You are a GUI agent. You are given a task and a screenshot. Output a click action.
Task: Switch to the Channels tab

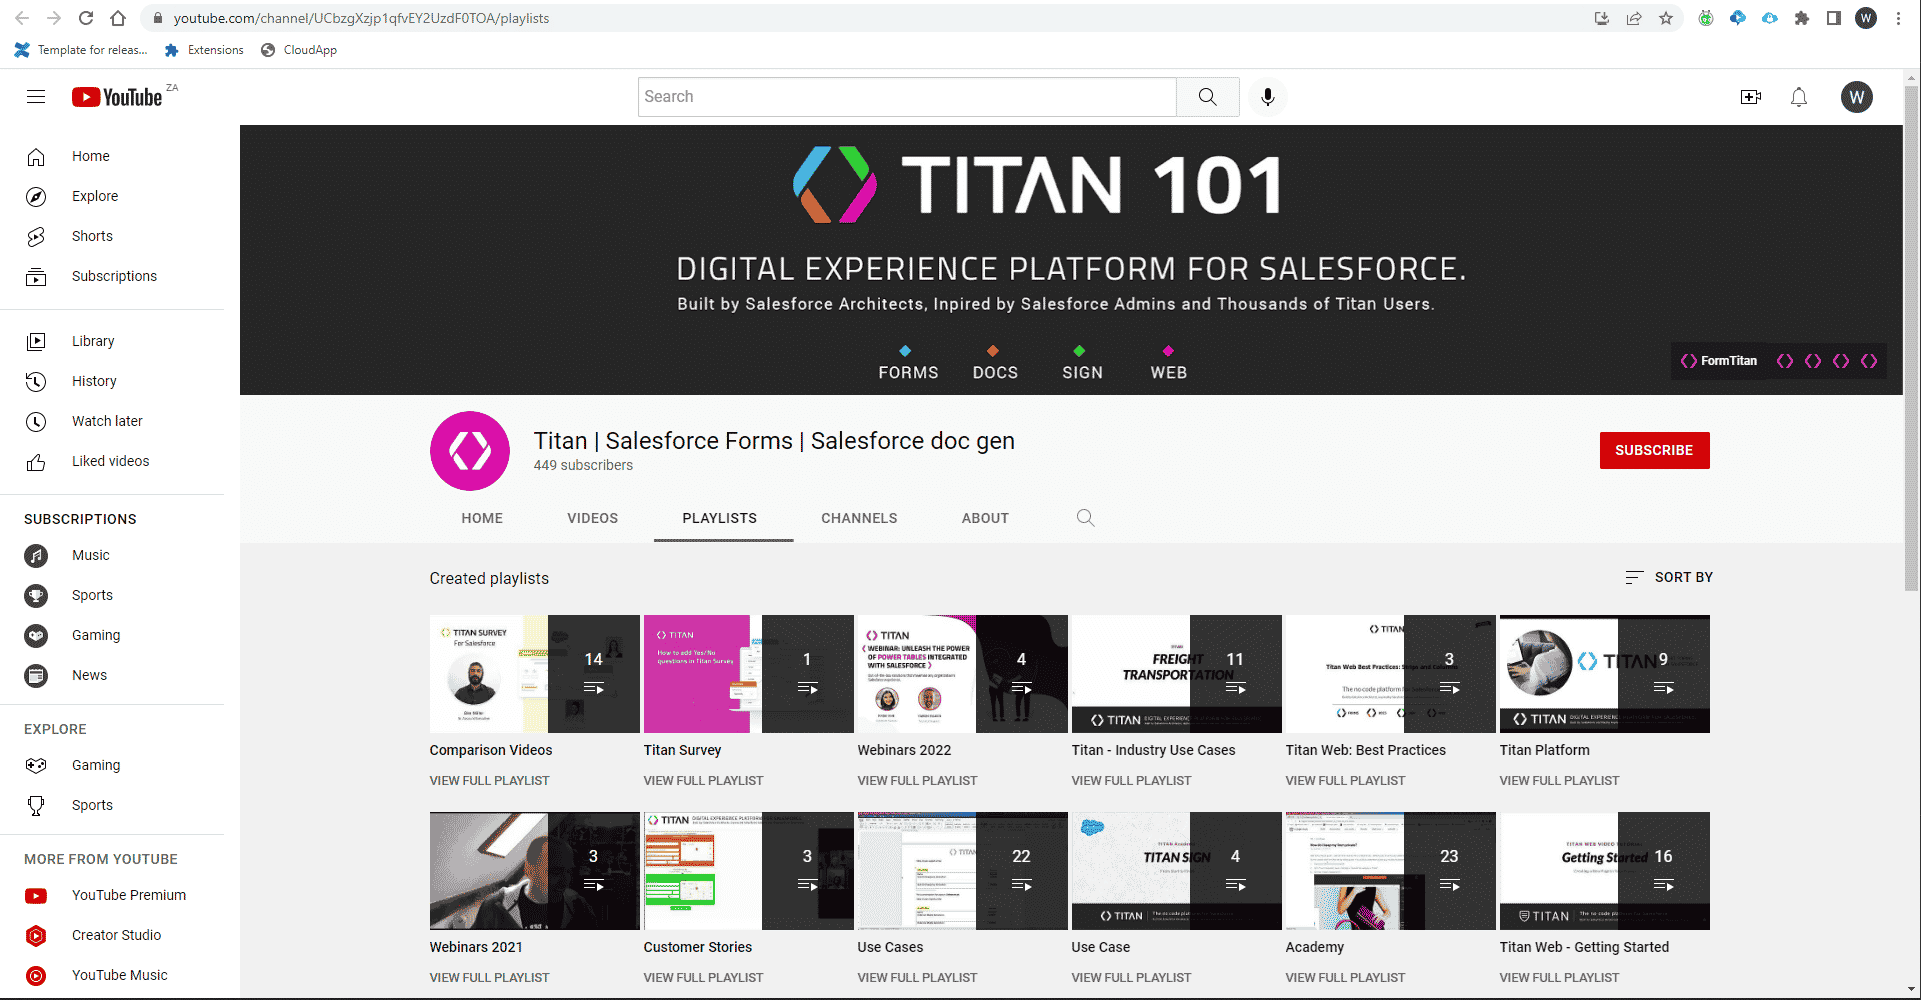pos(860,518)
